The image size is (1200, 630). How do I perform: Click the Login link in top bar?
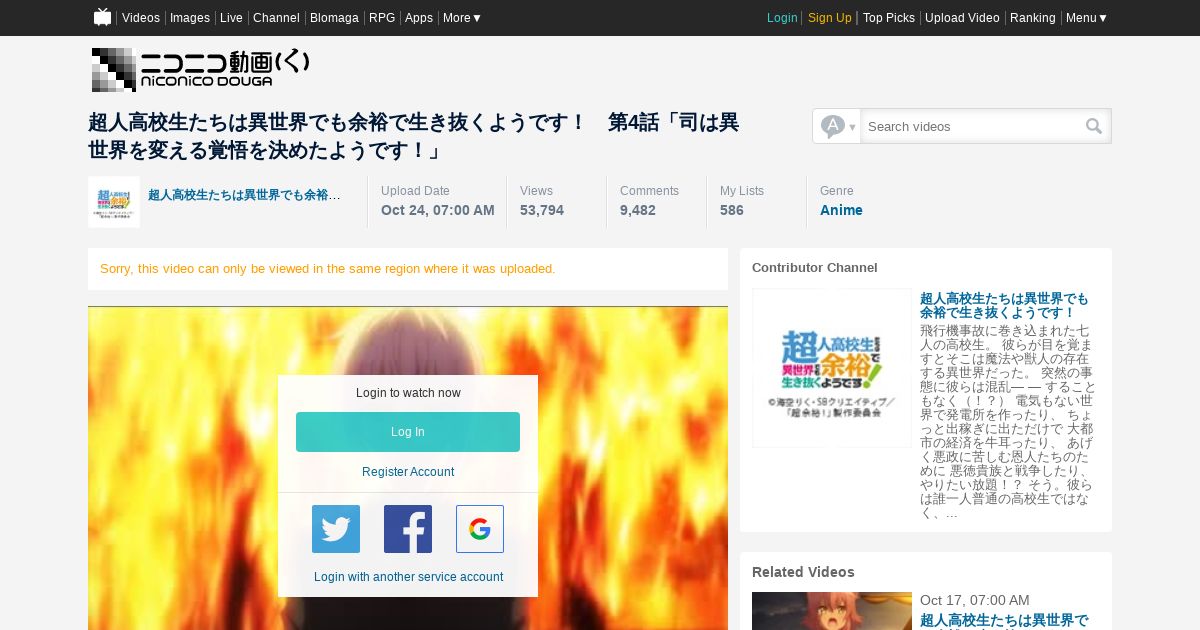tap(782, 18)
